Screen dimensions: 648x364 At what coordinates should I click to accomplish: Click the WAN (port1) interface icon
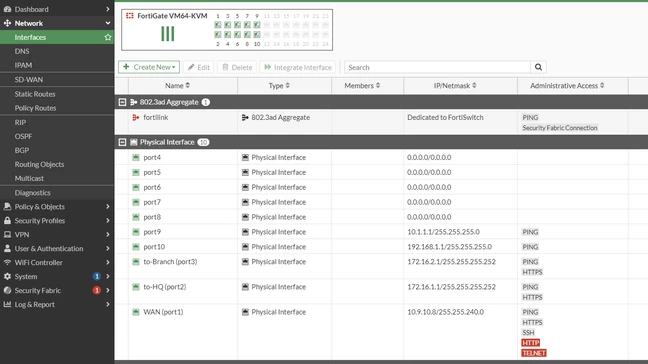tap(136, 312)
